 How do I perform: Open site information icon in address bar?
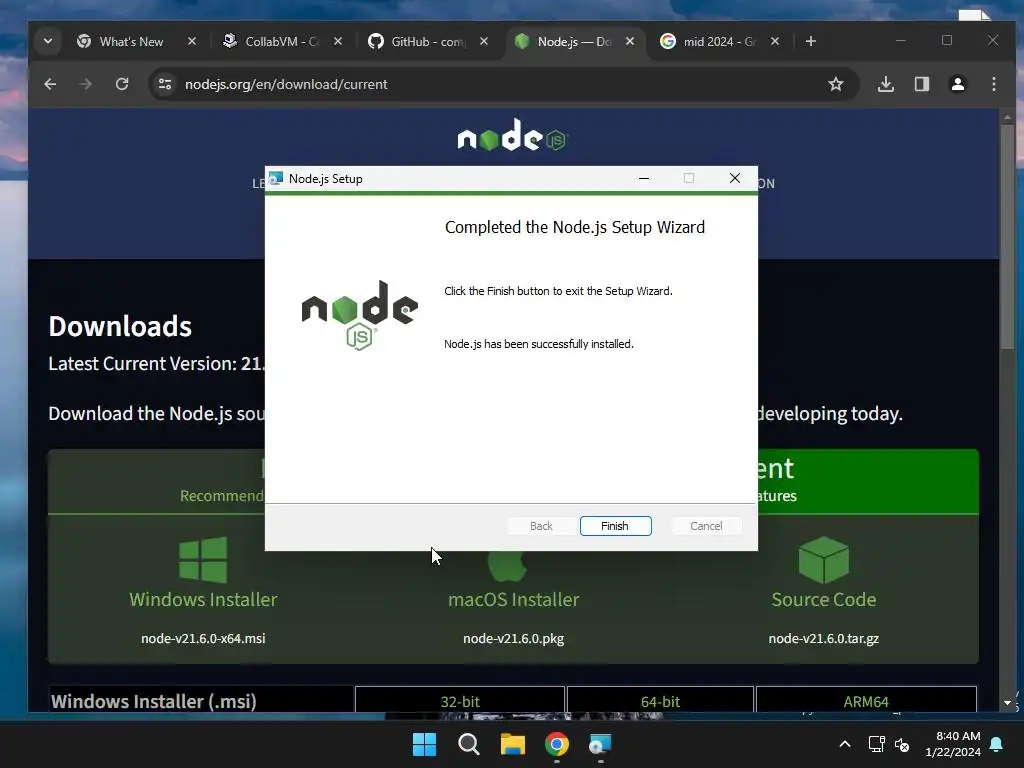point(165,84)
